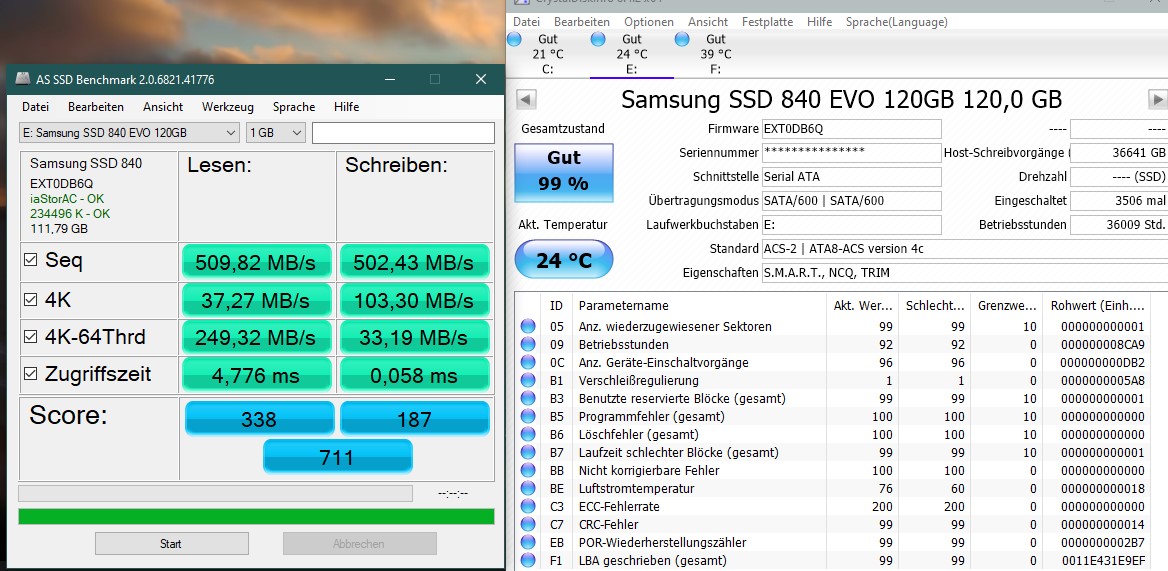Click the read score 338 box
The height and width of the screenshot is (571, 1168).
click(x=259, y=418)
